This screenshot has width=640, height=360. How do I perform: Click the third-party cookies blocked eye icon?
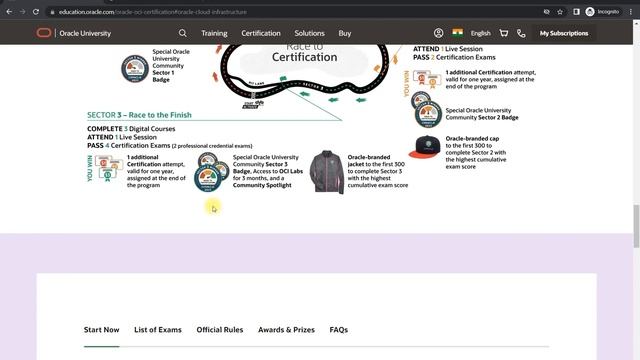coord(547,12)
